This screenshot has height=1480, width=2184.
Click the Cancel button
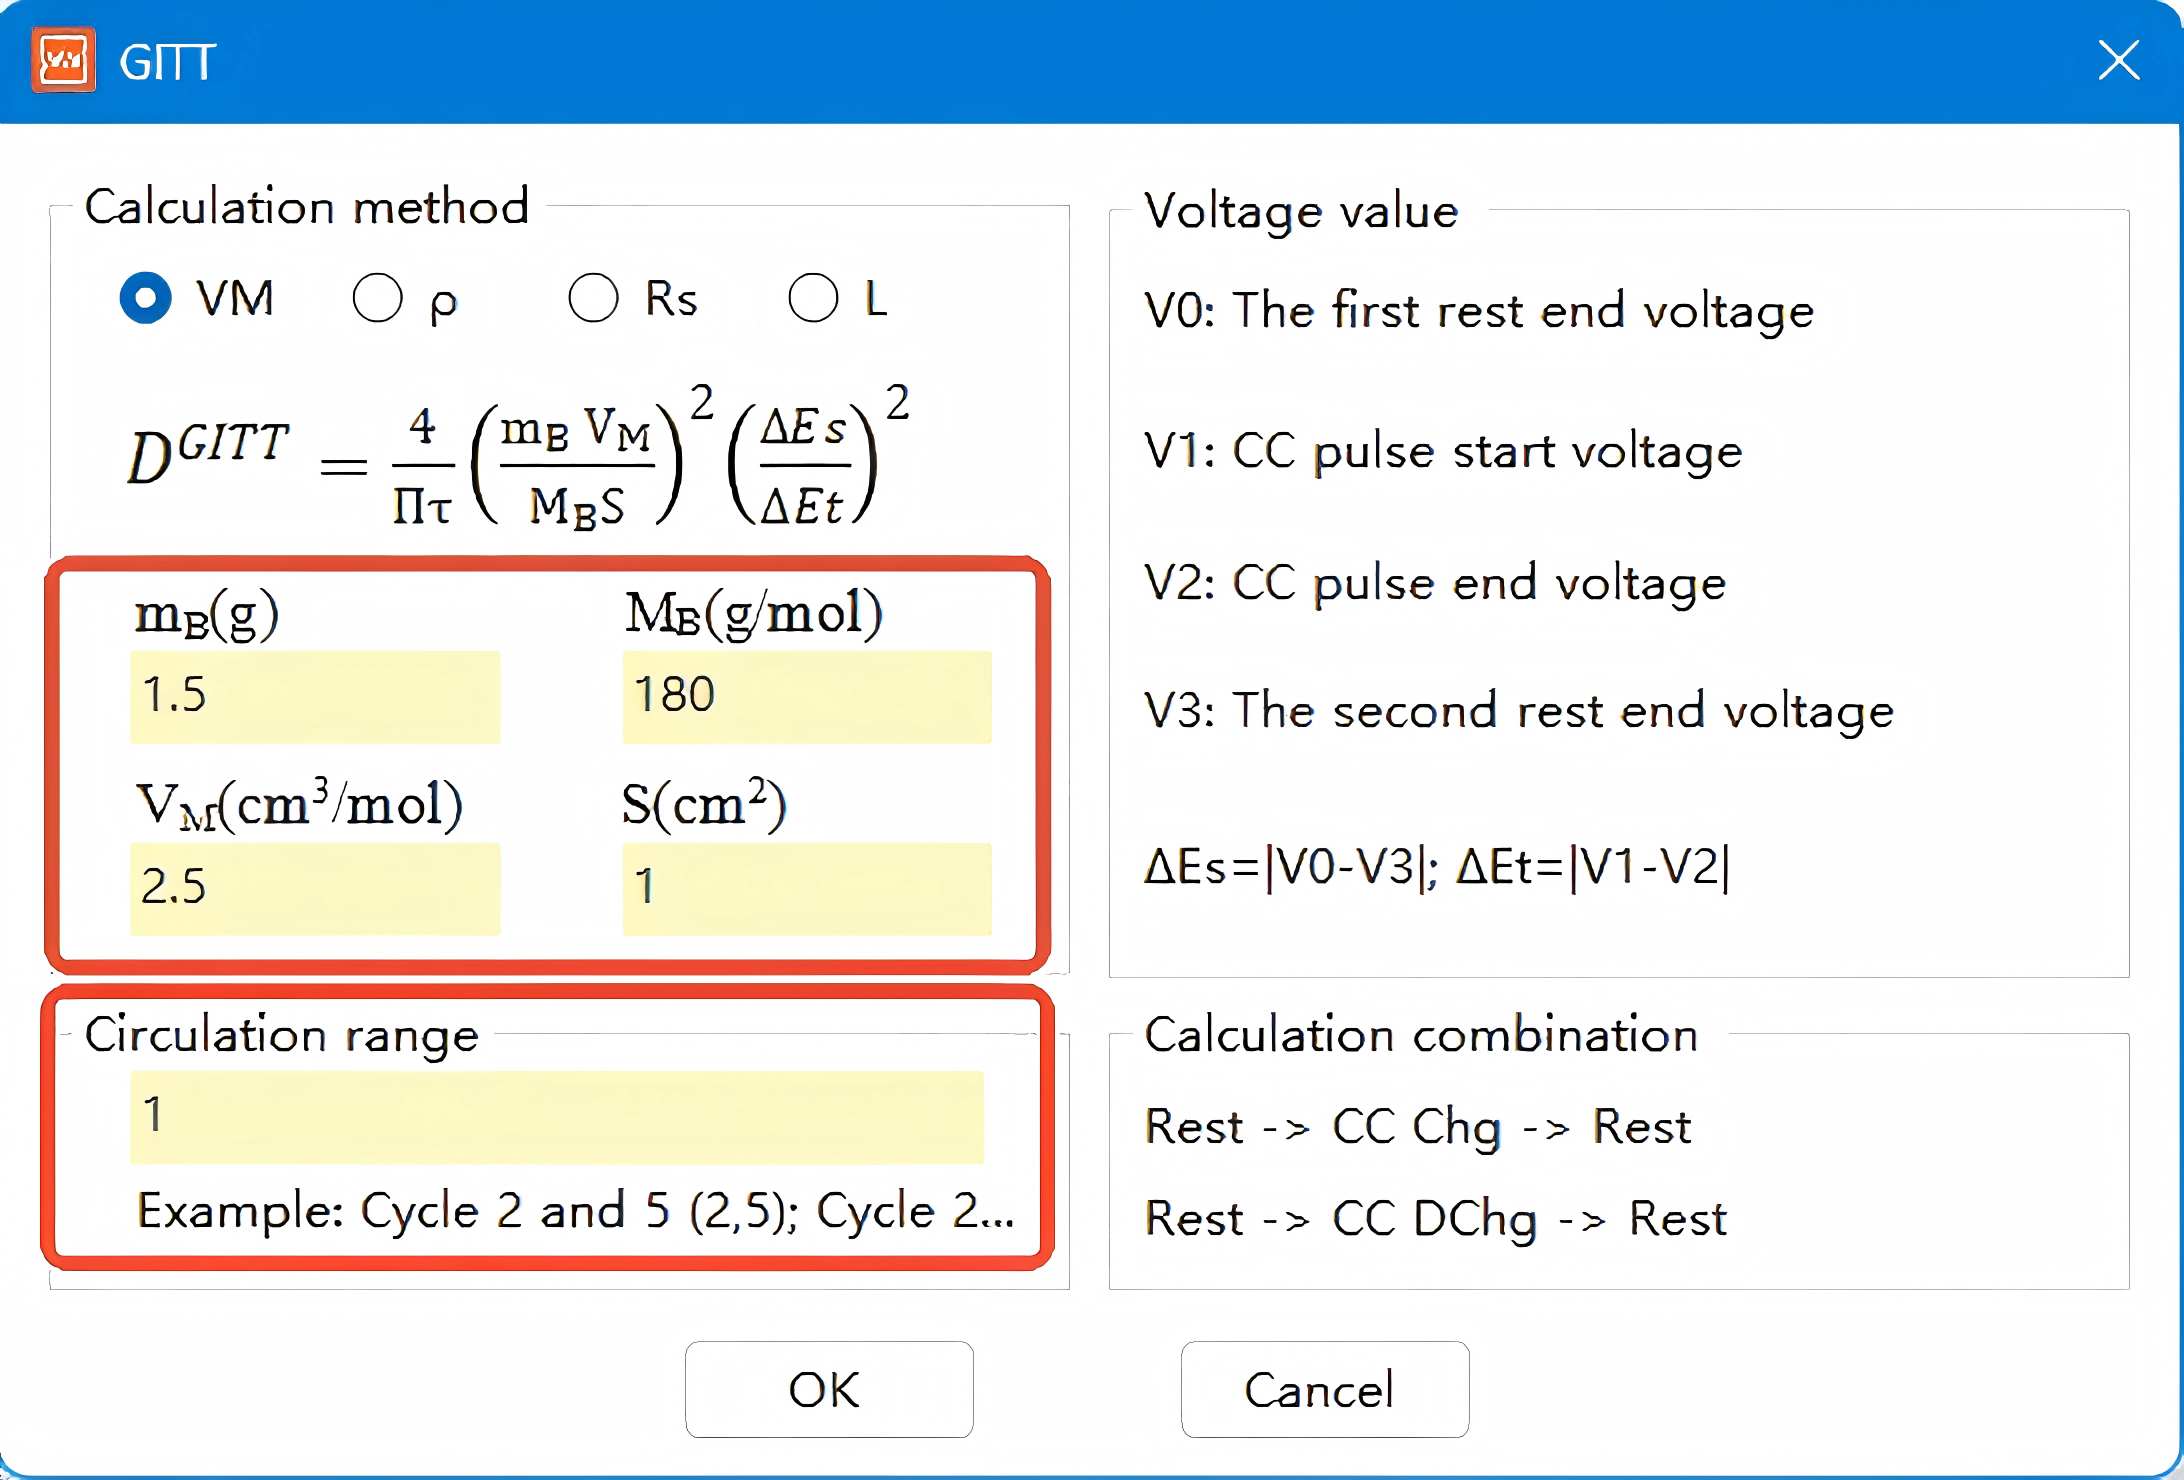(x=1325, y=1389)
